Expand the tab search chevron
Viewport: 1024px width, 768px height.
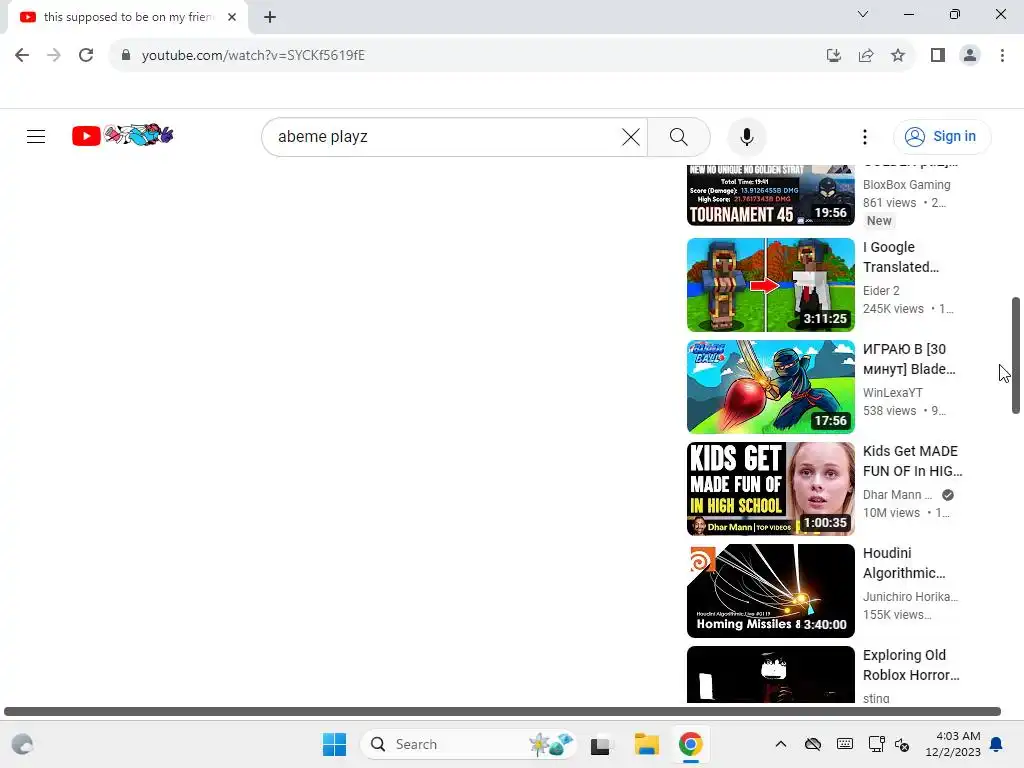tap(863, 14)
